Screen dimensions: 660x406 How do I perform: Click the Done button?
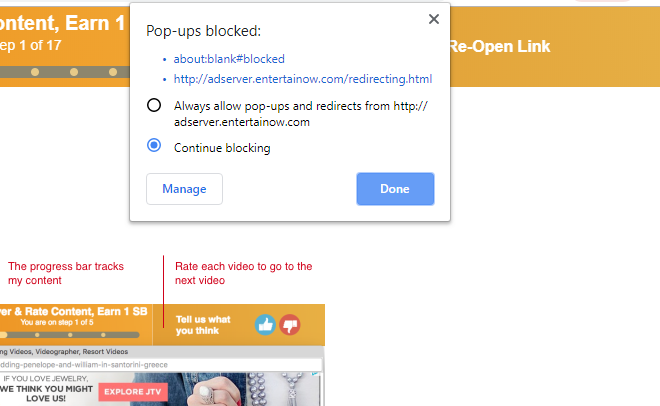click(x=395, y=189)
